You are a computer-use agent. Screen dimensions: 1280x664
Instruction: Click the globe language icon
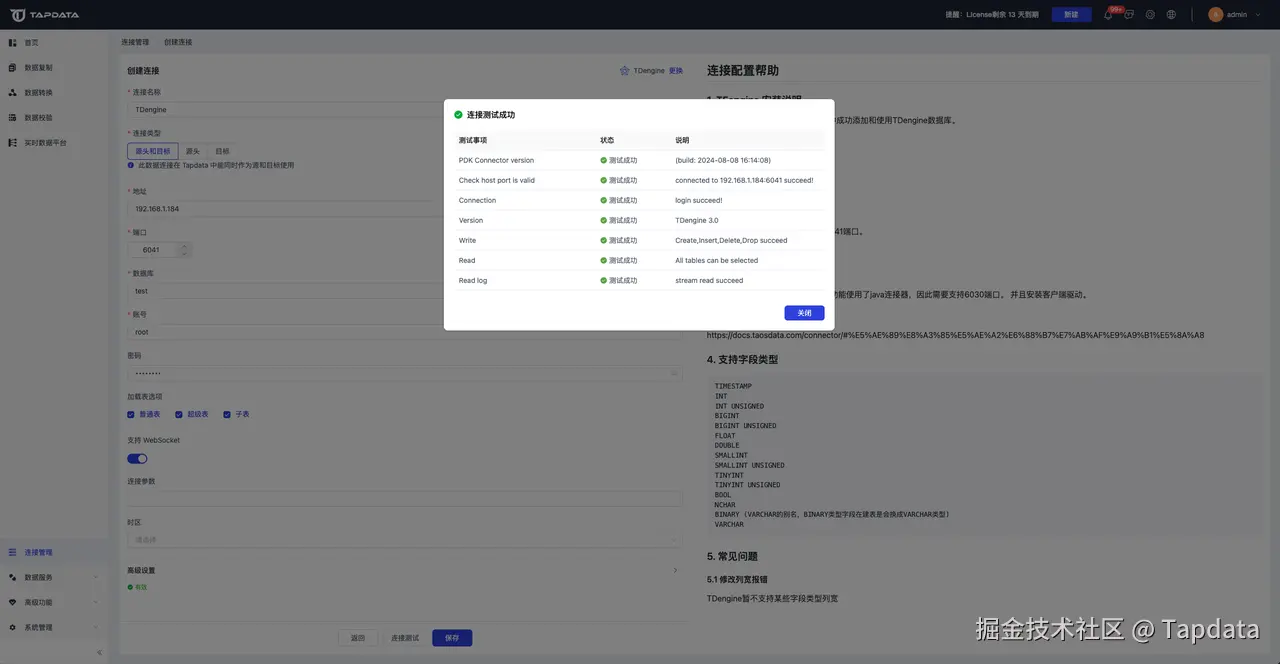click(1171, 15)
